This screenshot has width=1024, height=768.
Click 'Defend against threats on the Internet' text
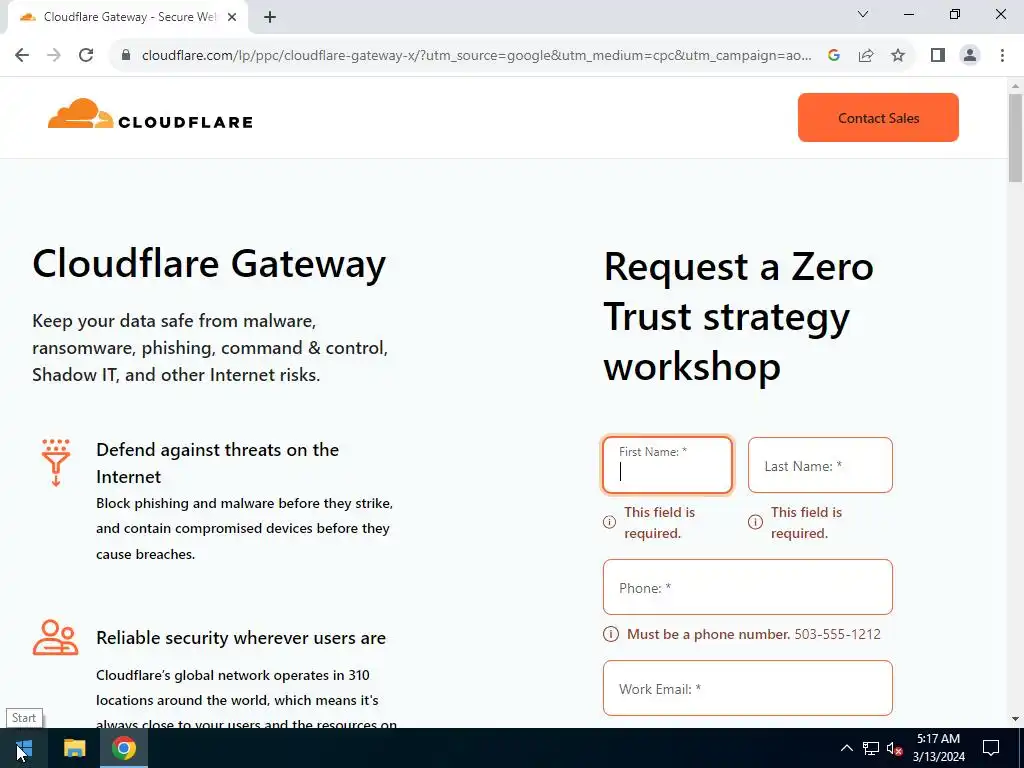(217, 463)
